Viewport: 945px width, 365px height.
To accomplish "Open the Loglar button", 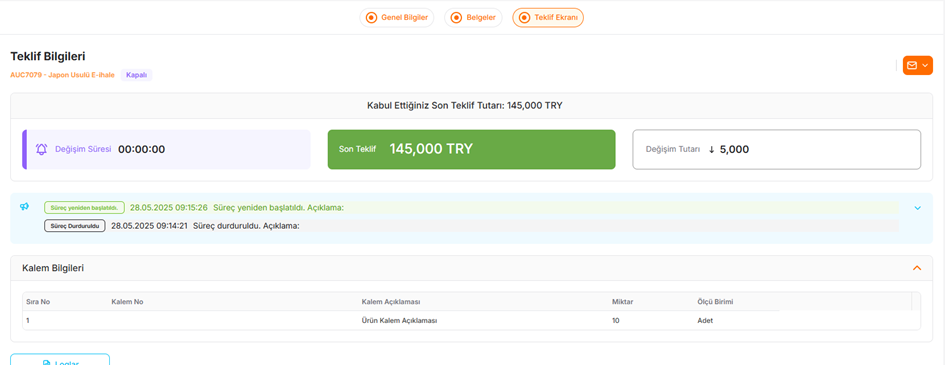I will click(60, 360).
